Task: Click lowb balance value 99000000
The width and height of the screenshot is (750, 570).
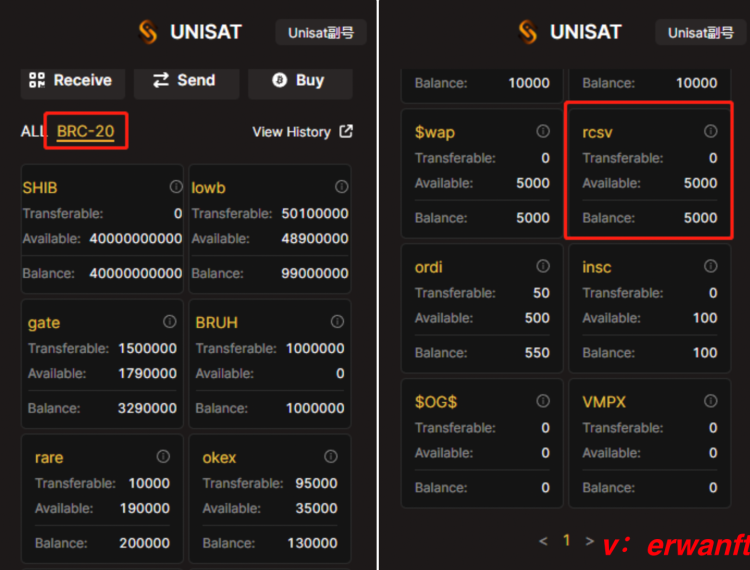Action: click(315, 273)
